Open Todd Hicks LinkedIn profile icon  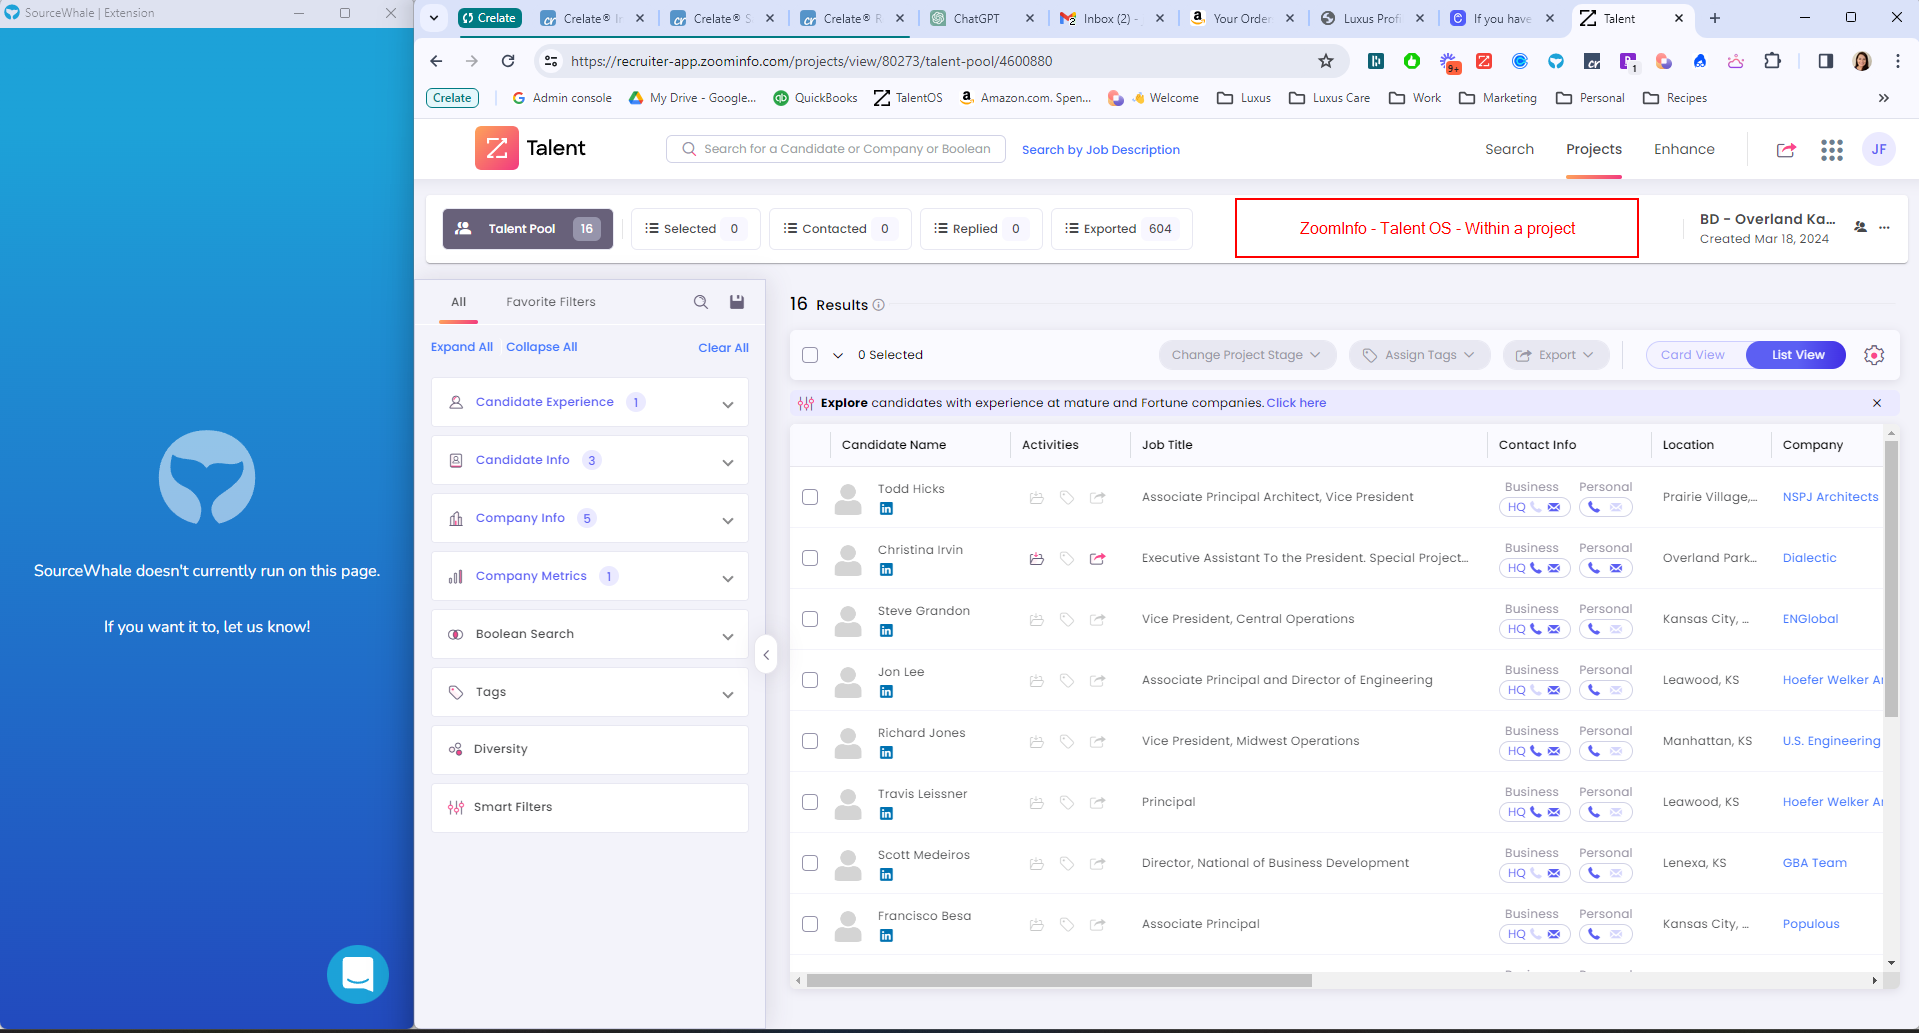coord(886,509)
